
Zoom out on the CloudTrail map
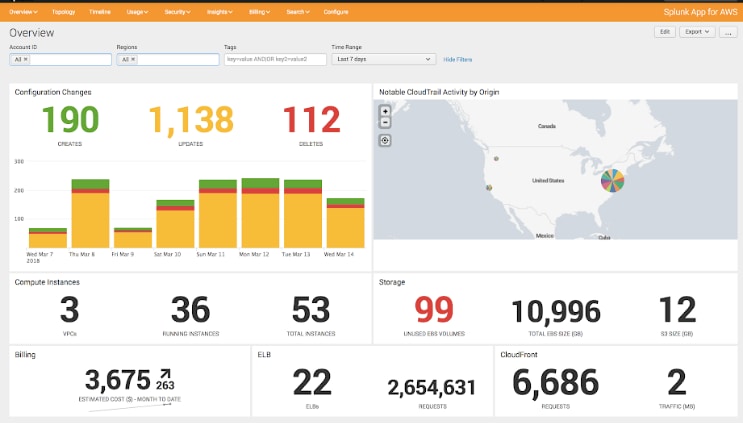(385, 123)
